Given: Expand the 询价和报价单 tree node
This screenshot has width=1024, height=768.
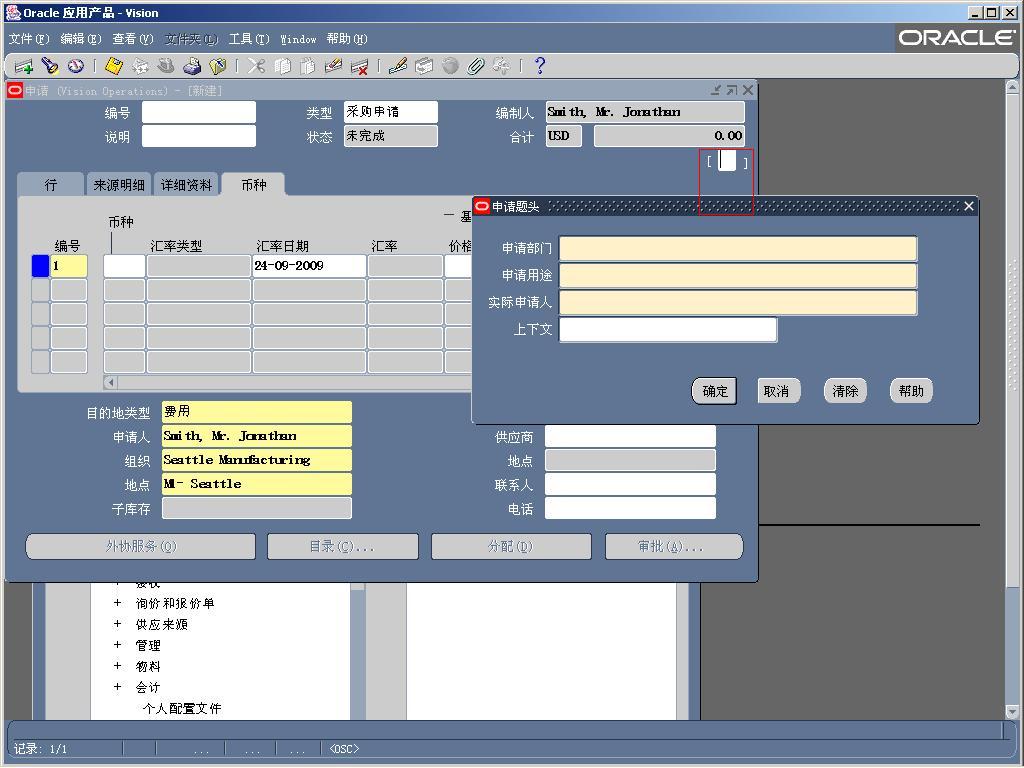Looking at the screenshot, I should [x=118, y=603].
